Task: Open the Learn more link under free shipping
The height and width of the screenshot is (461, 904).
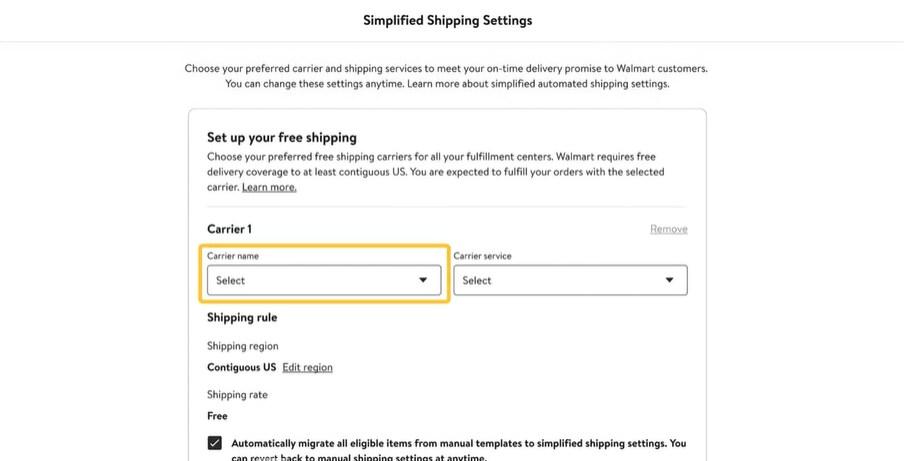Action: point(269,187)
